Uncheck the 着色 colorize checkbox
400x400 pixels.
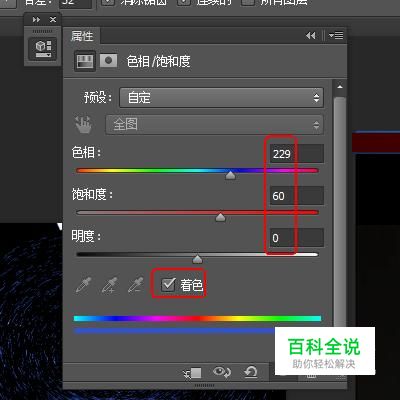(168, 285)
